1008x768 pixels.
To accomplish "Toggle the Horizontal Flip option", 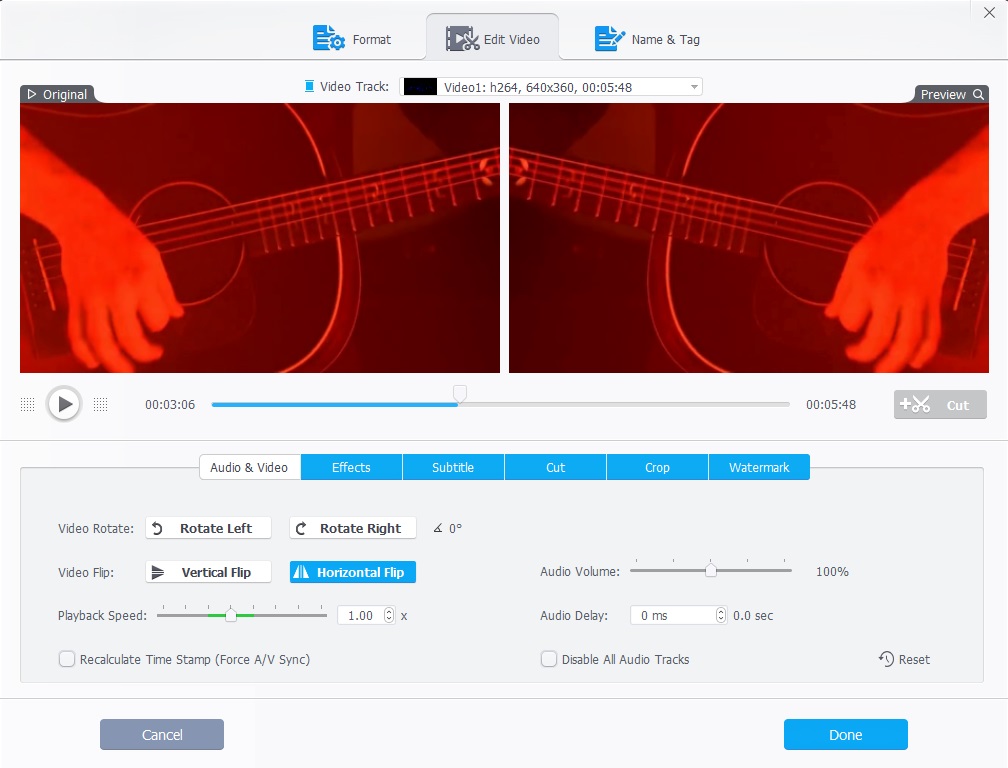I will click(x=352, y=571).
